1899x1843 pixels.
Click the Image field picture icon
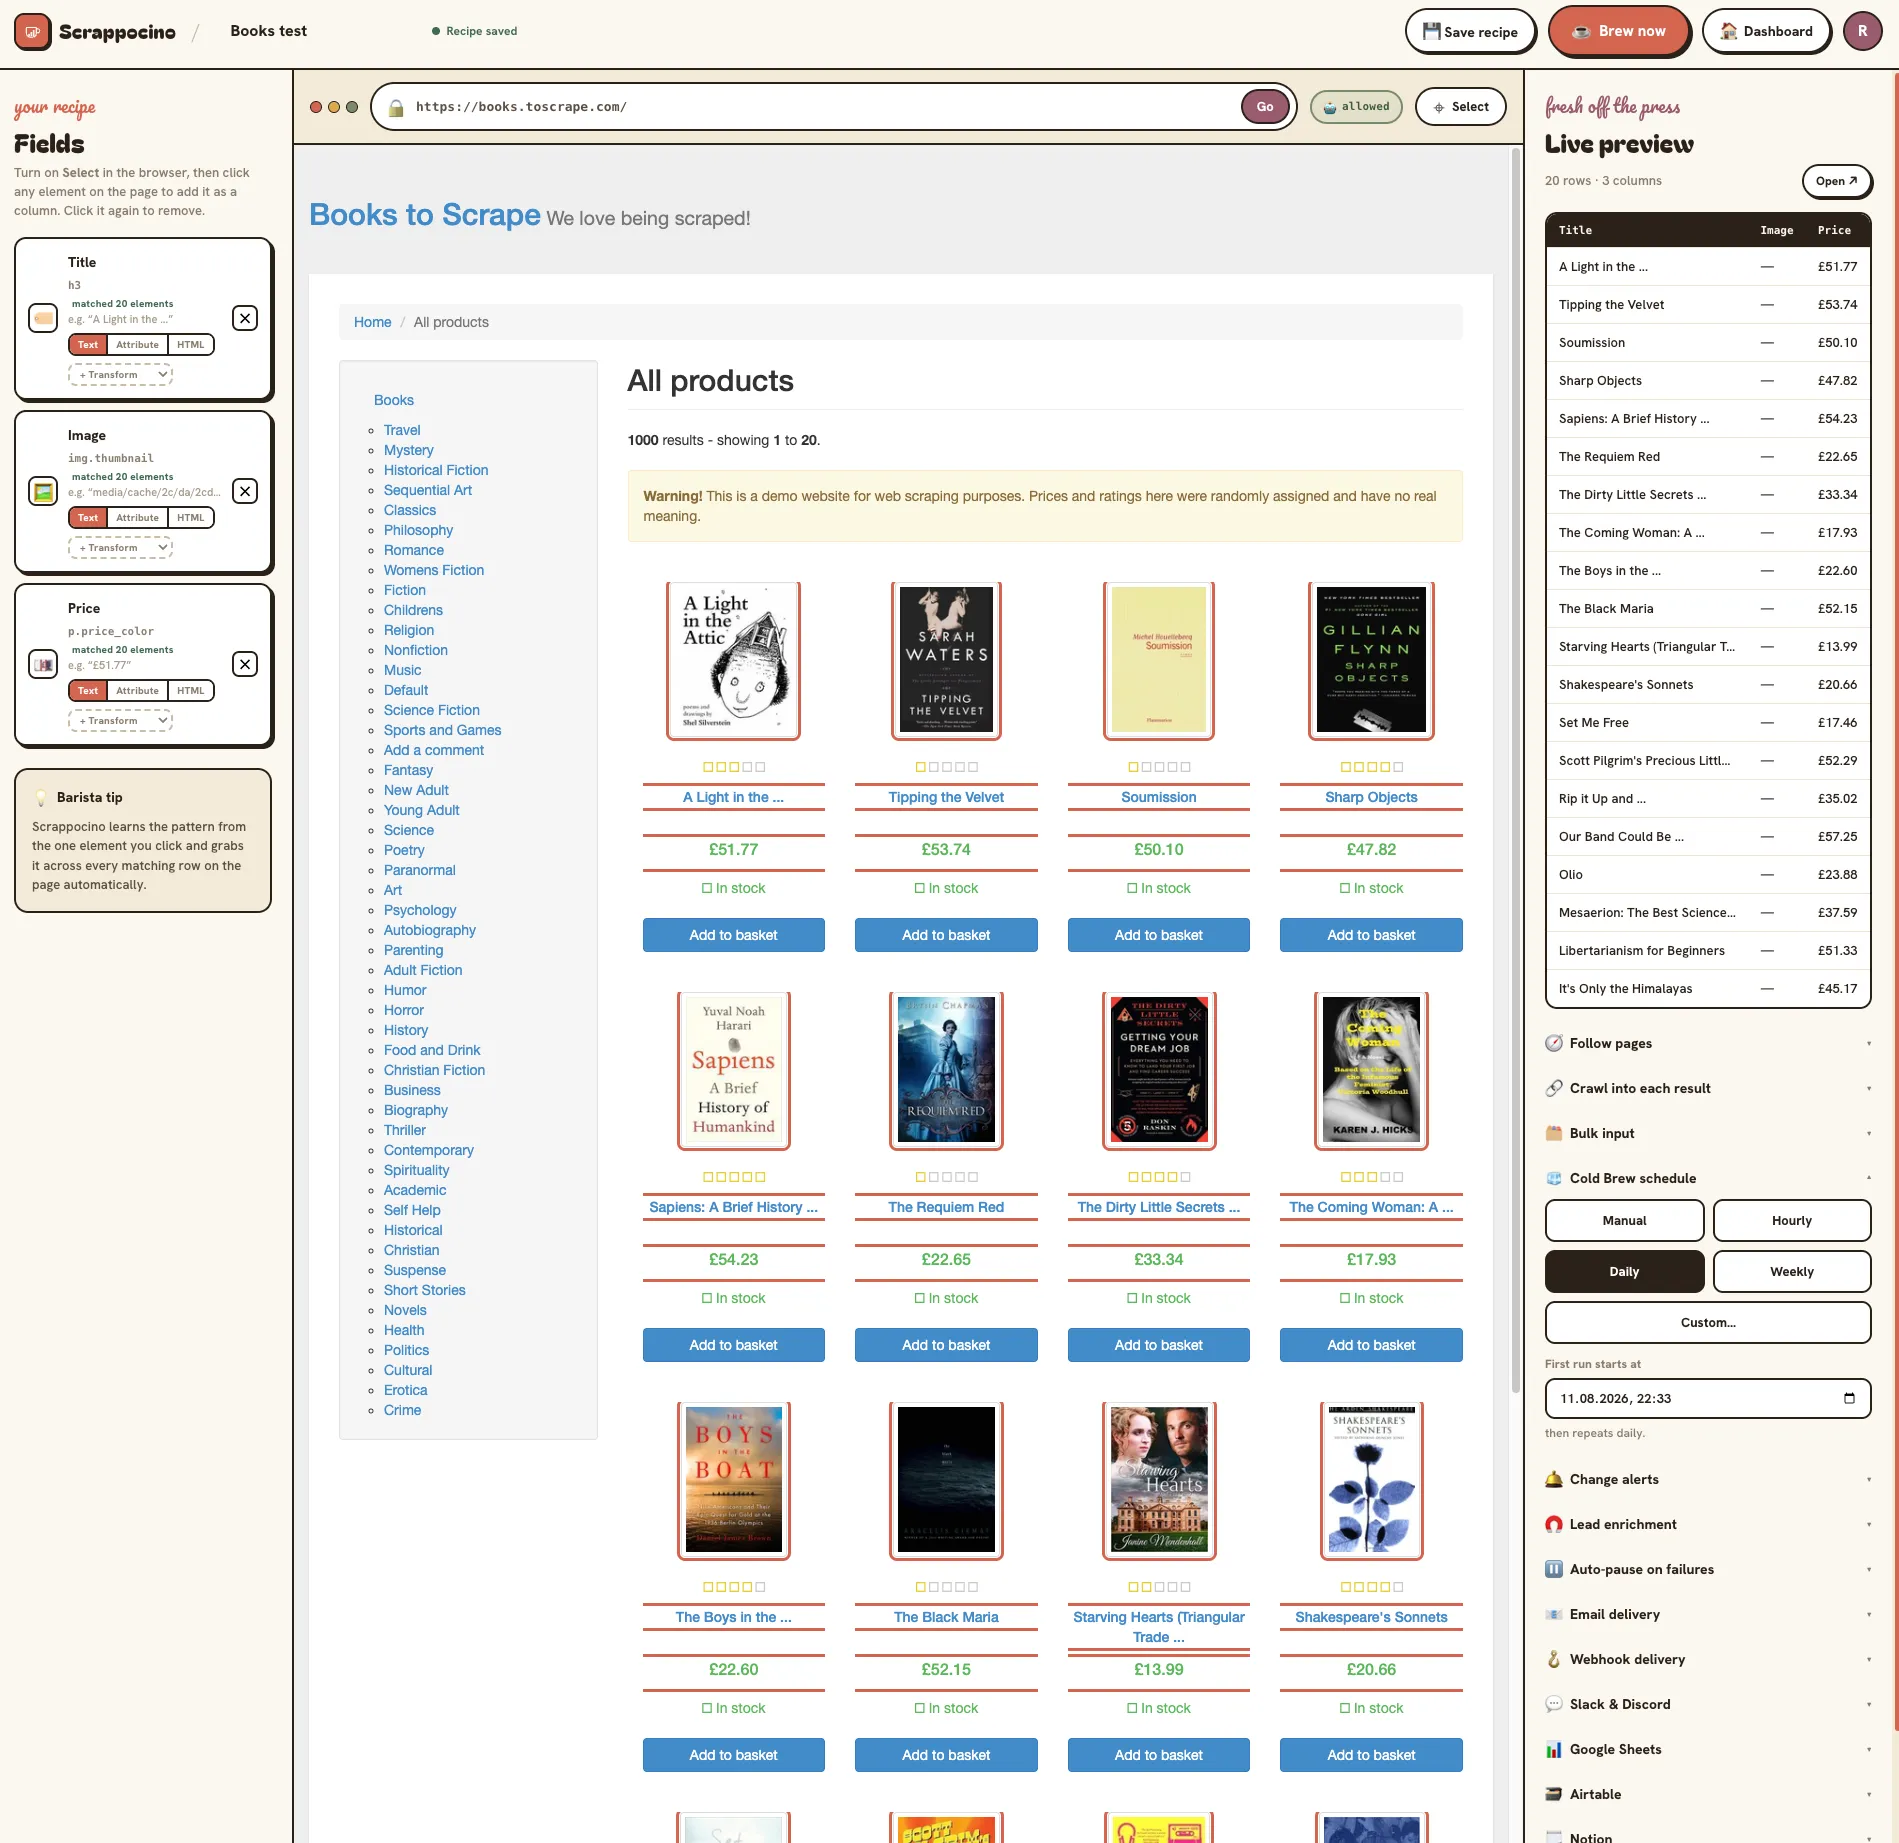pos(43,491)
